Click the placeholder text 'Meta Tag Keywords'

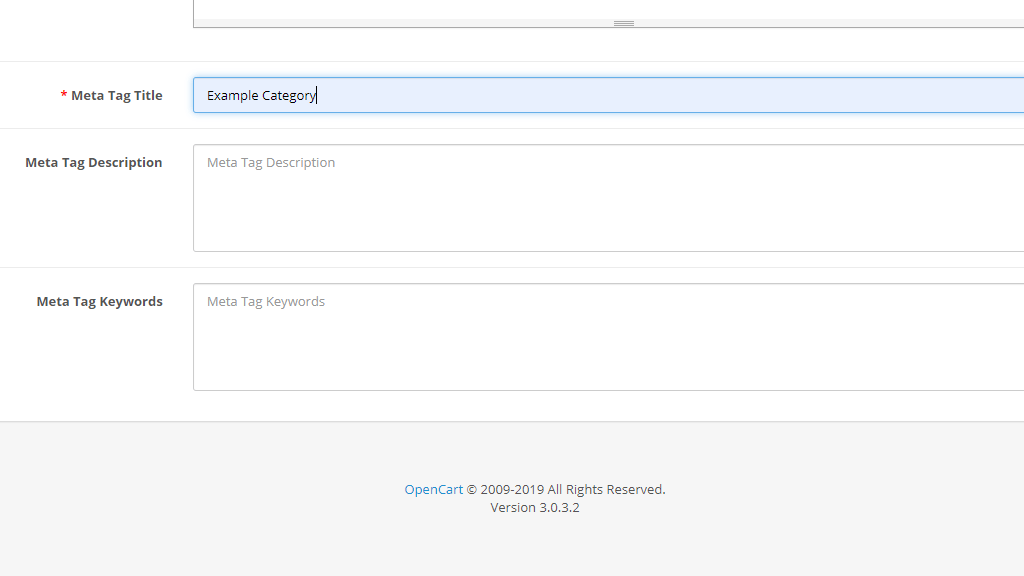pyautogui.click(x=265, y=301)
